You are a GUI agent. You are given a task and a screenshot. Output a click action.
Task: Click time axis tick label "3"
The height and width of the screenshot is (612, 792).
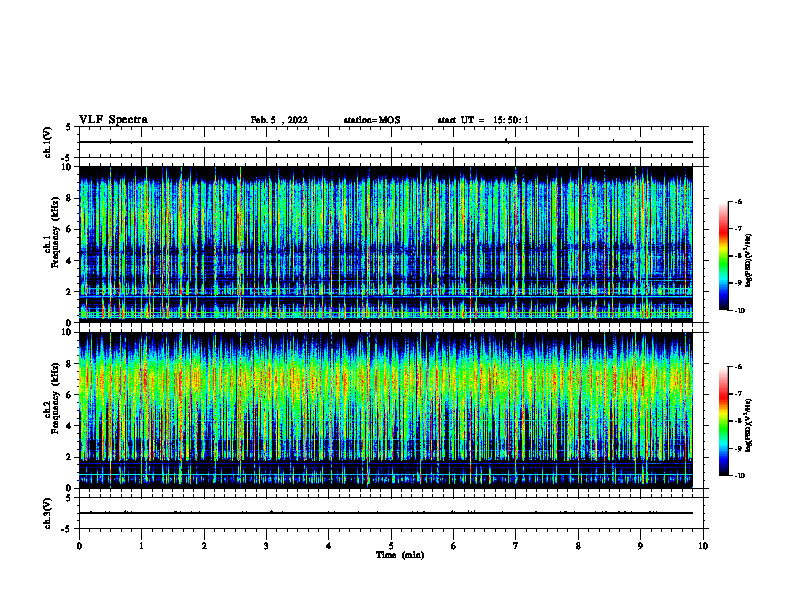pos(266,546)
